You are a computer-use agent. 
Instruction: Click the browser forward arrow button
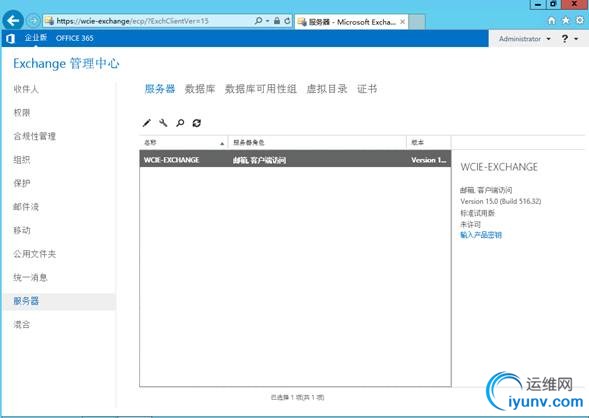tap(33, 21)
